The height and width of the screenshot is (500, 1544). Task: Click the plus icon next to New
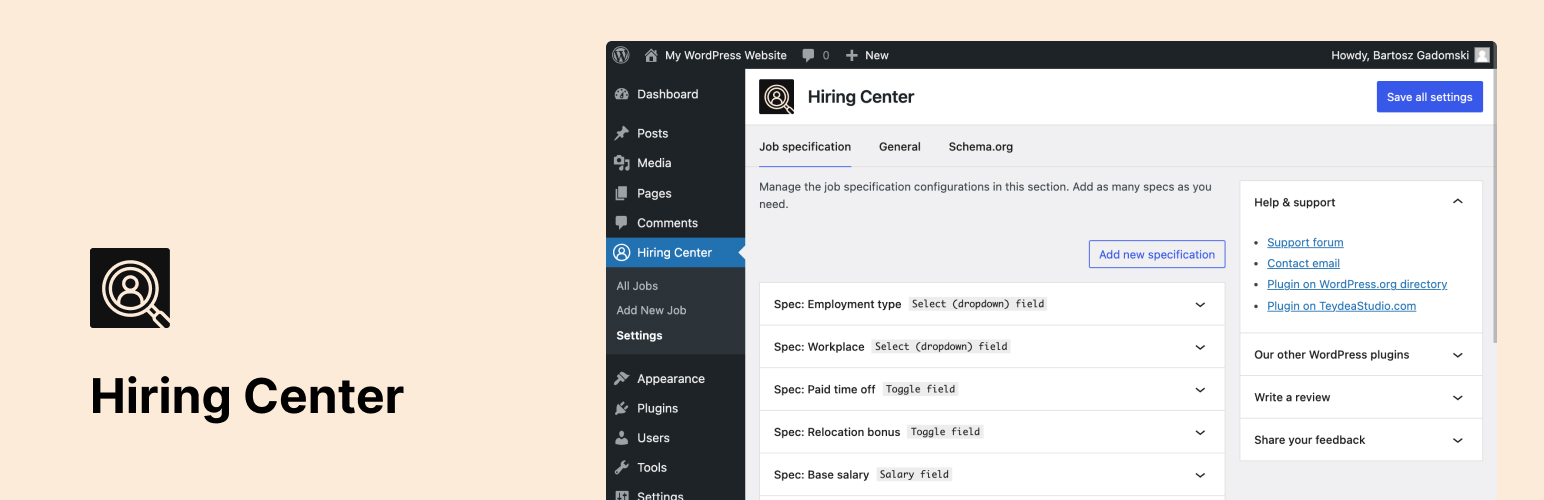coord(852,55)
